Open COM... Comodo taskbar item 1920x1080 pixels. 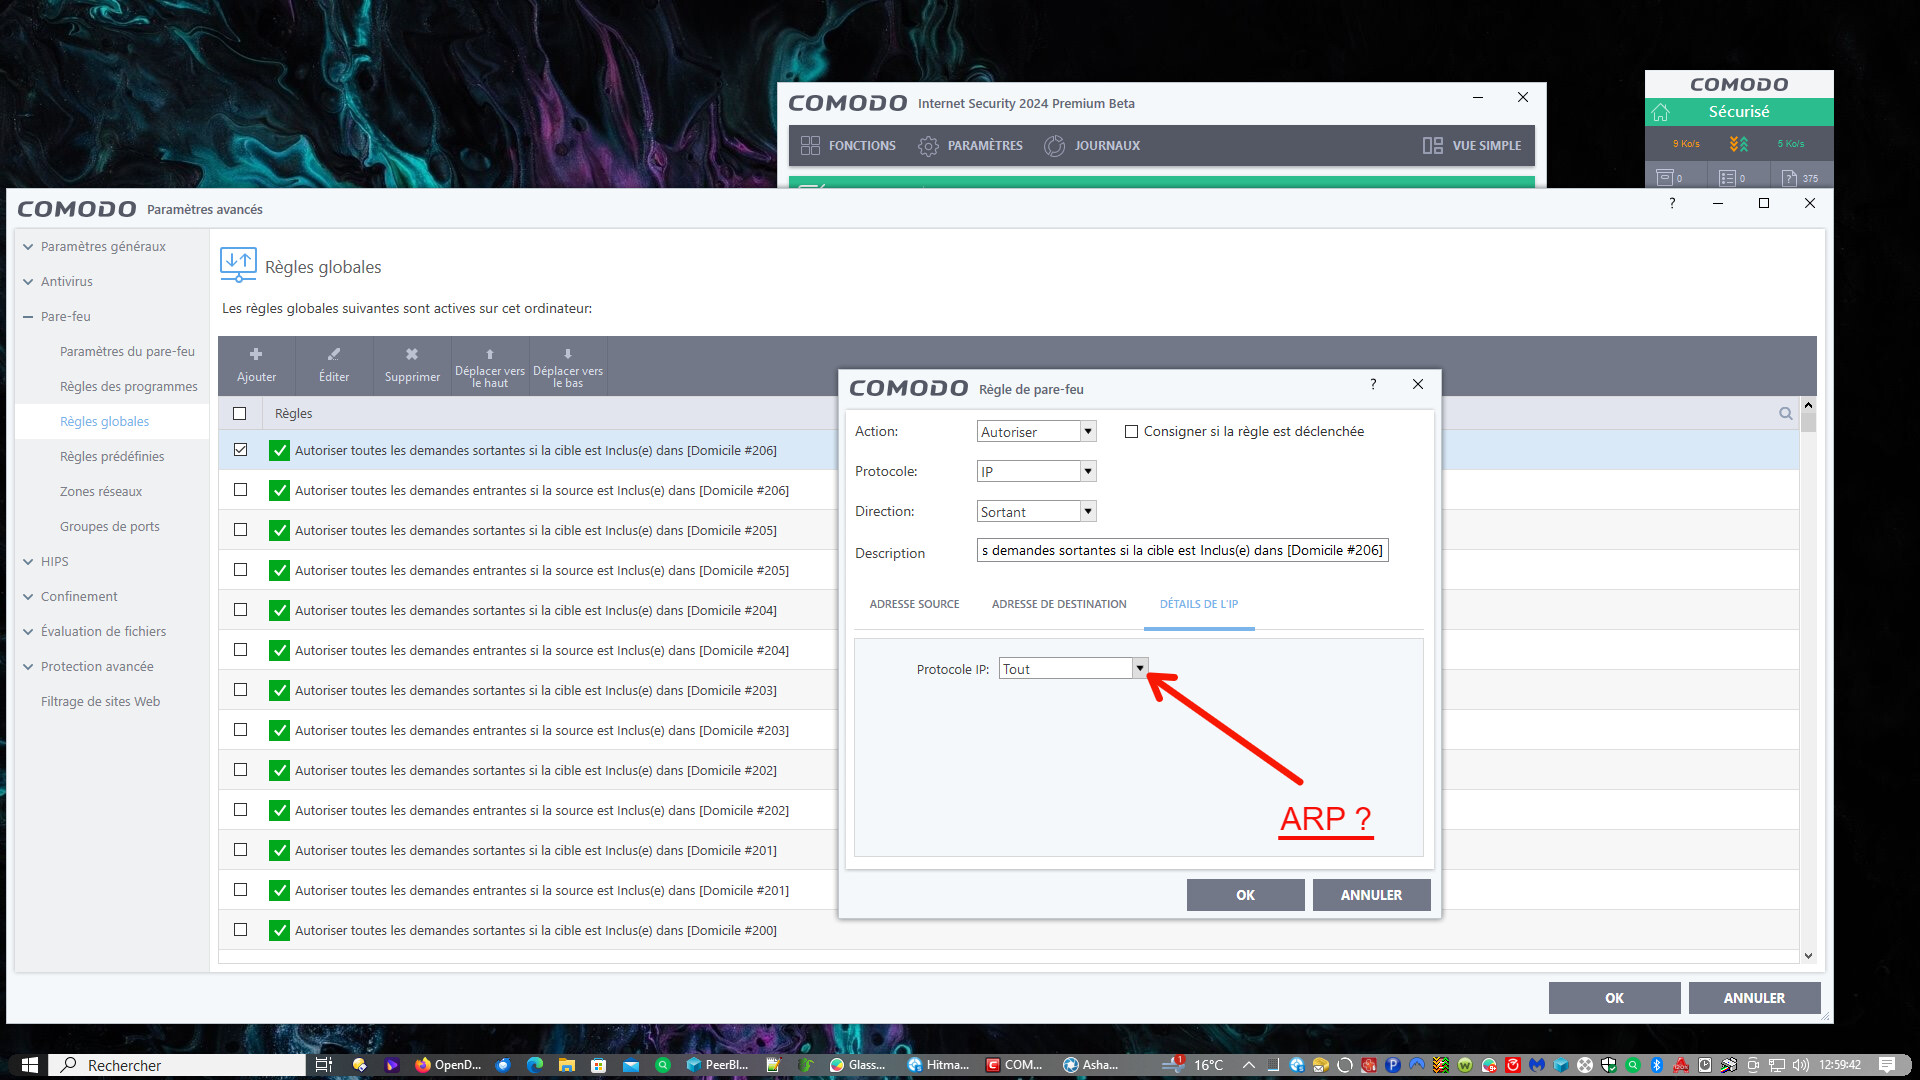tap(1015, 1065)
